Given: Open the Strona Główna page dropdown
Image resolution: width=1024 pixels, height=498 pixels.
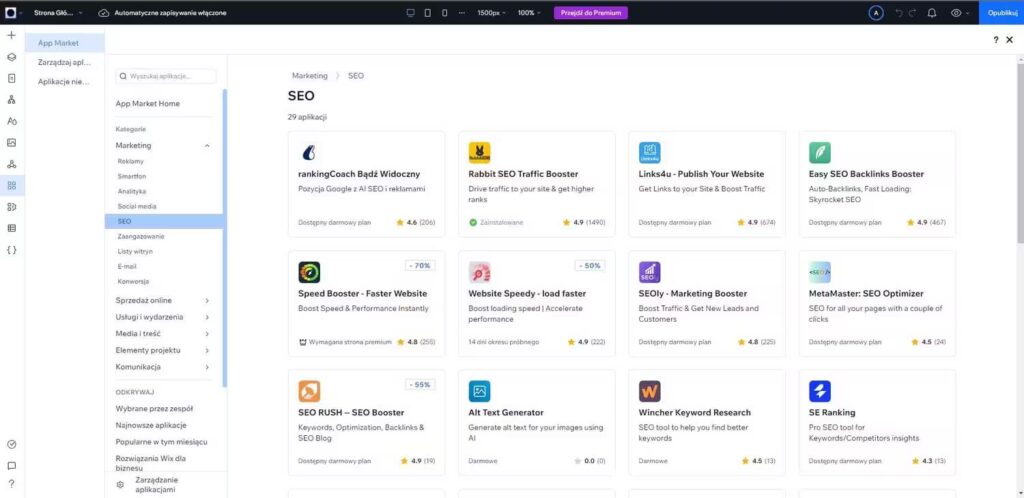Looking at the screenshot, I should point(58,12).
